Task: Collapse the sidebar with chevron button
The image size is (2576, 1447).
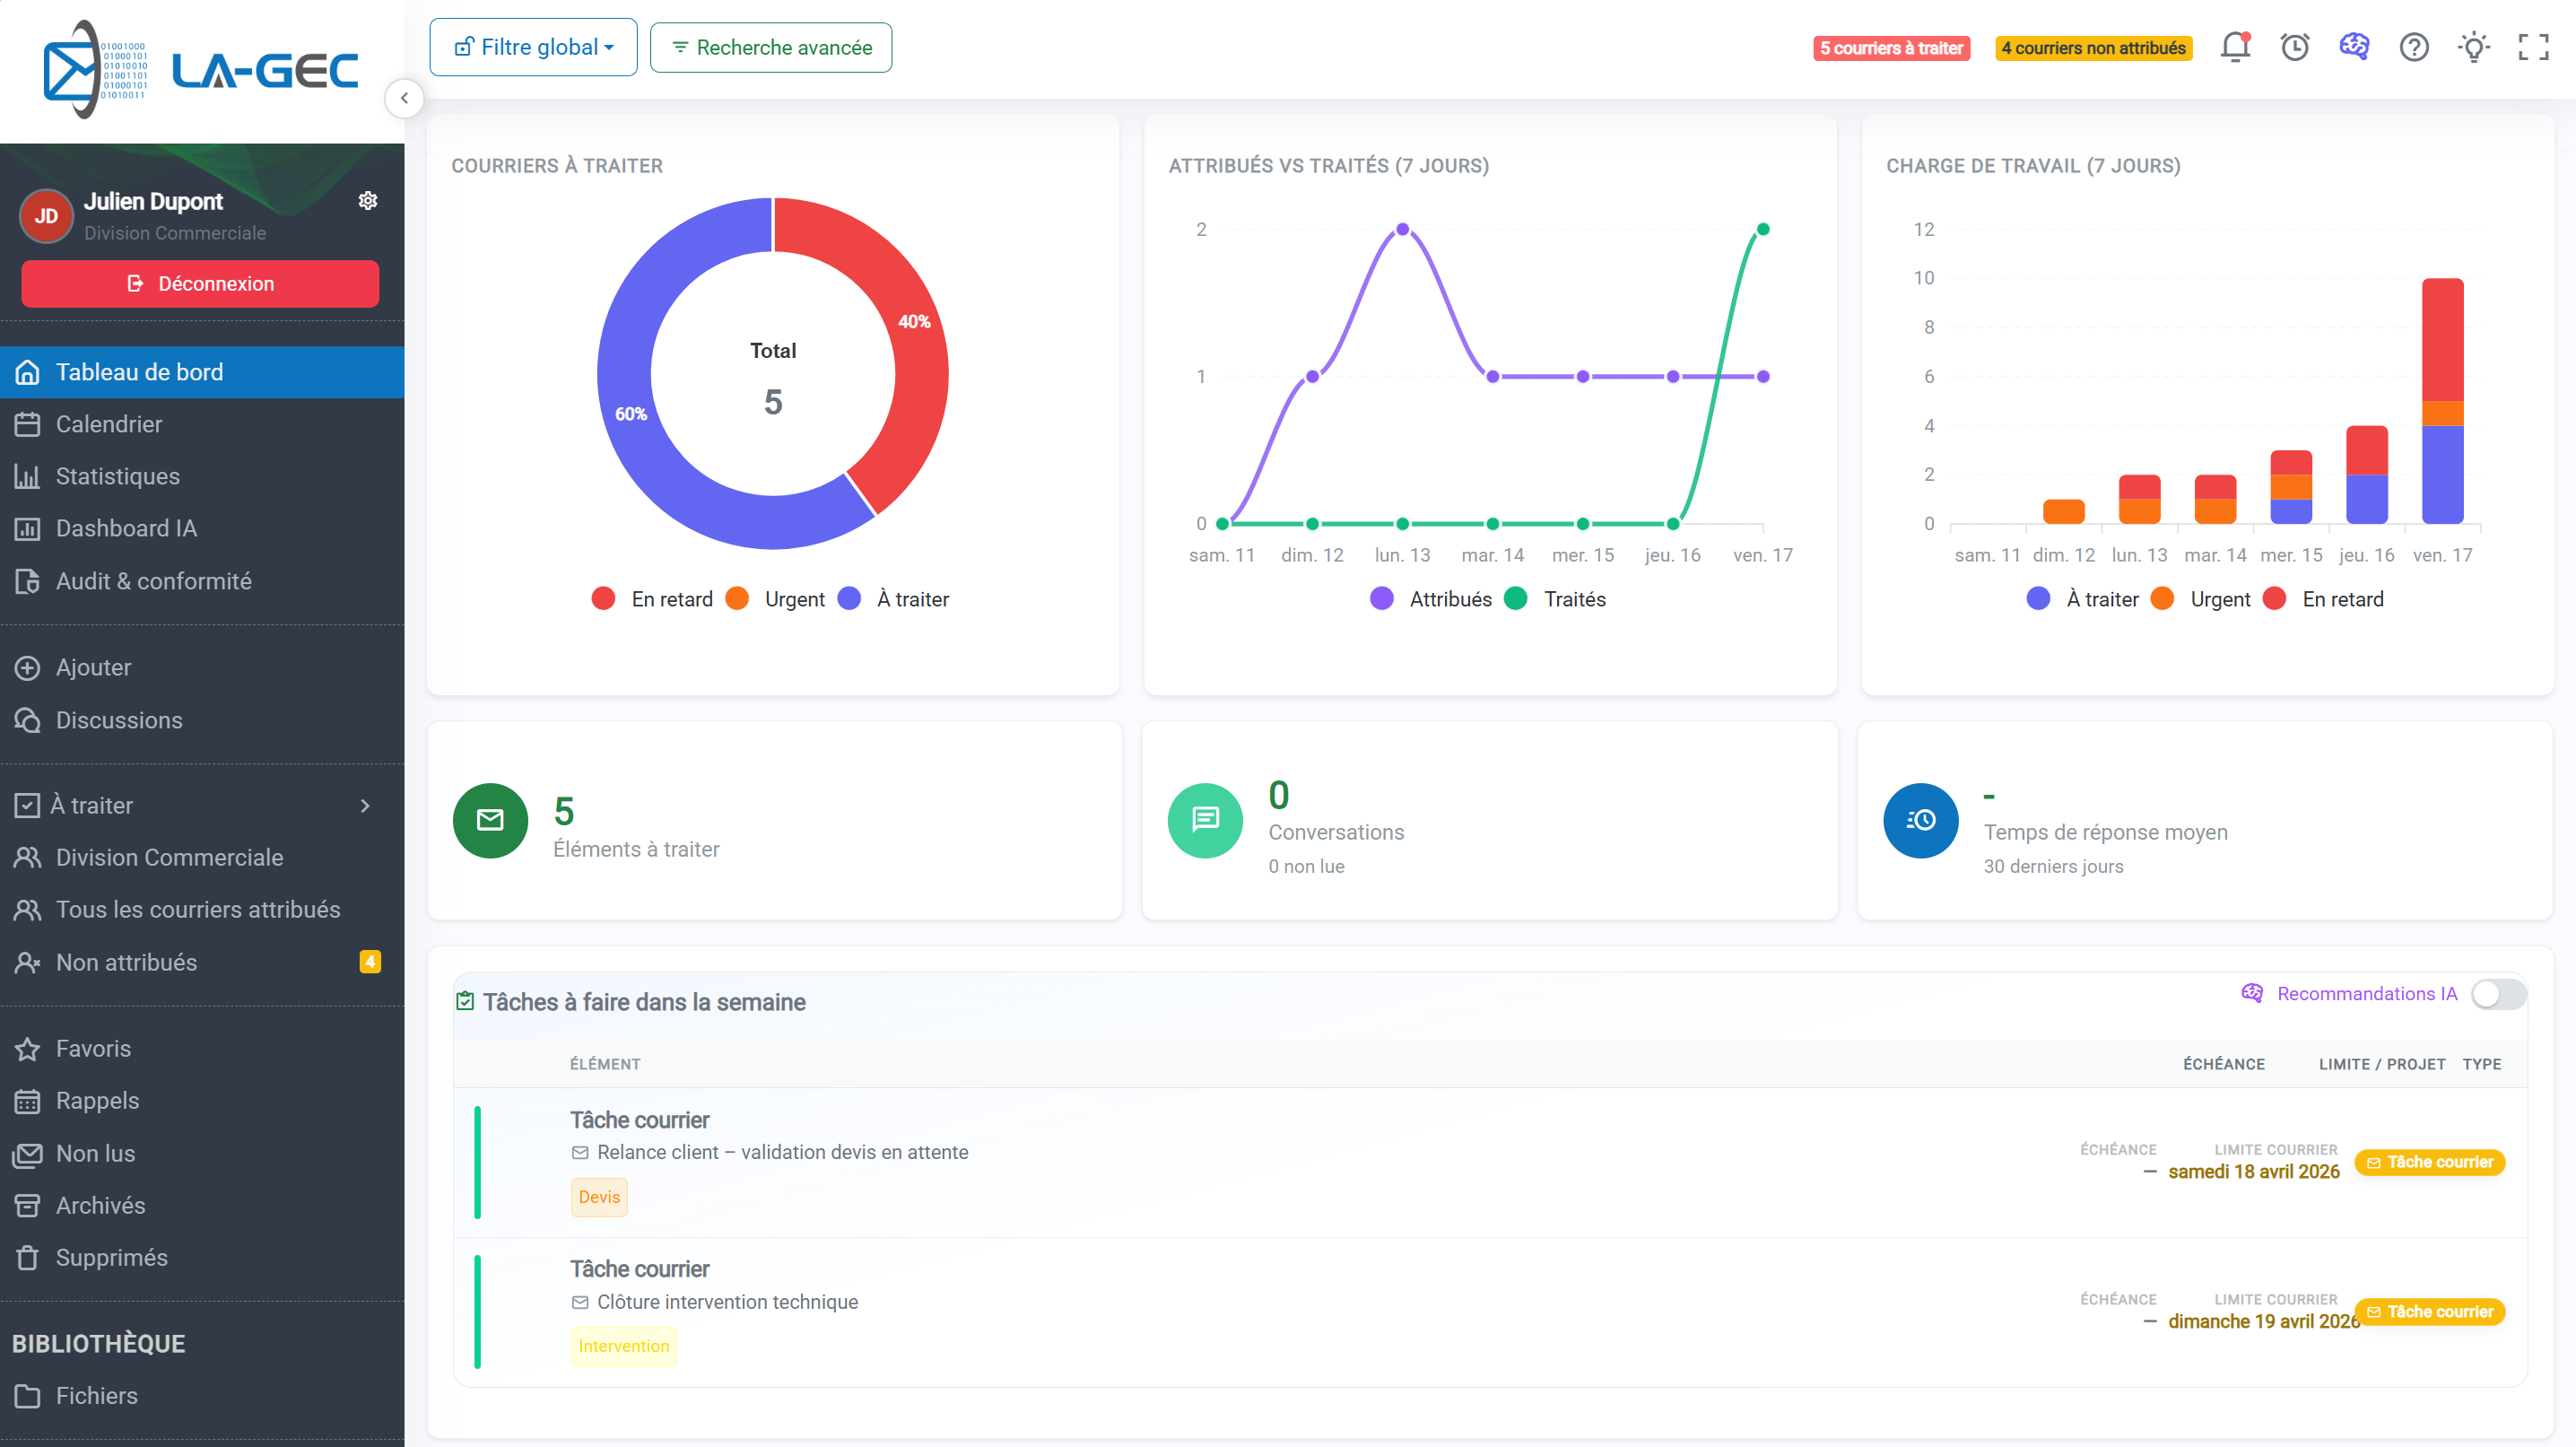Action: pos(404,98)
